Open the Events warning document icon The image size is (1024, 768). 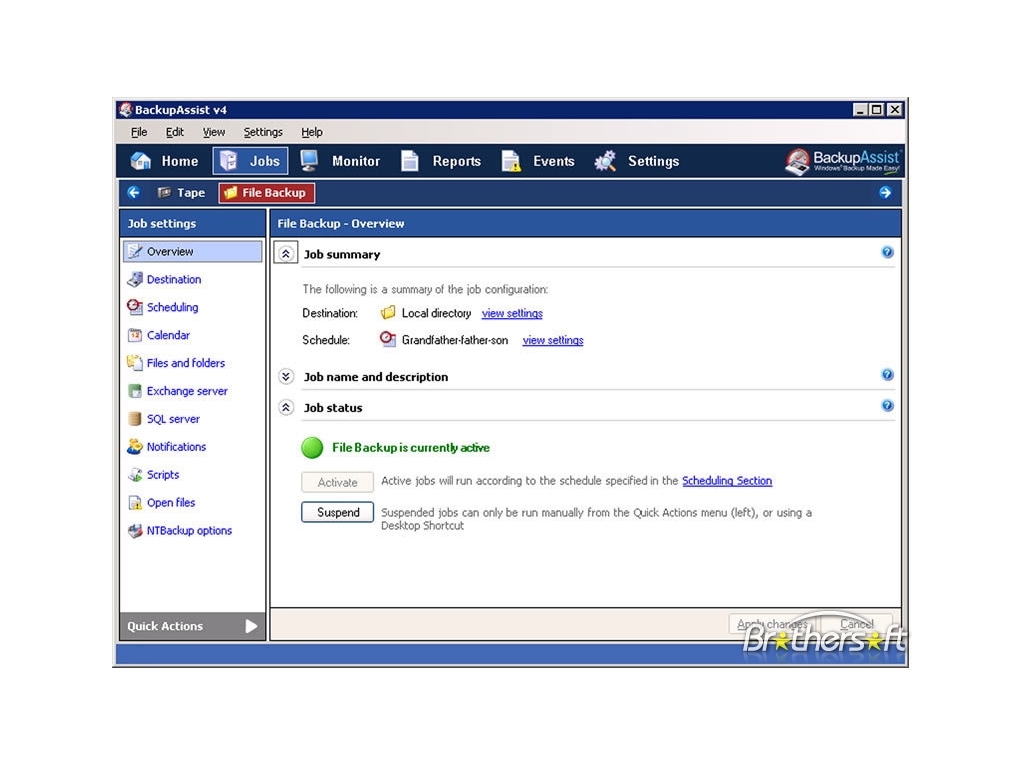pyautogui.click(x=511, y=161)
